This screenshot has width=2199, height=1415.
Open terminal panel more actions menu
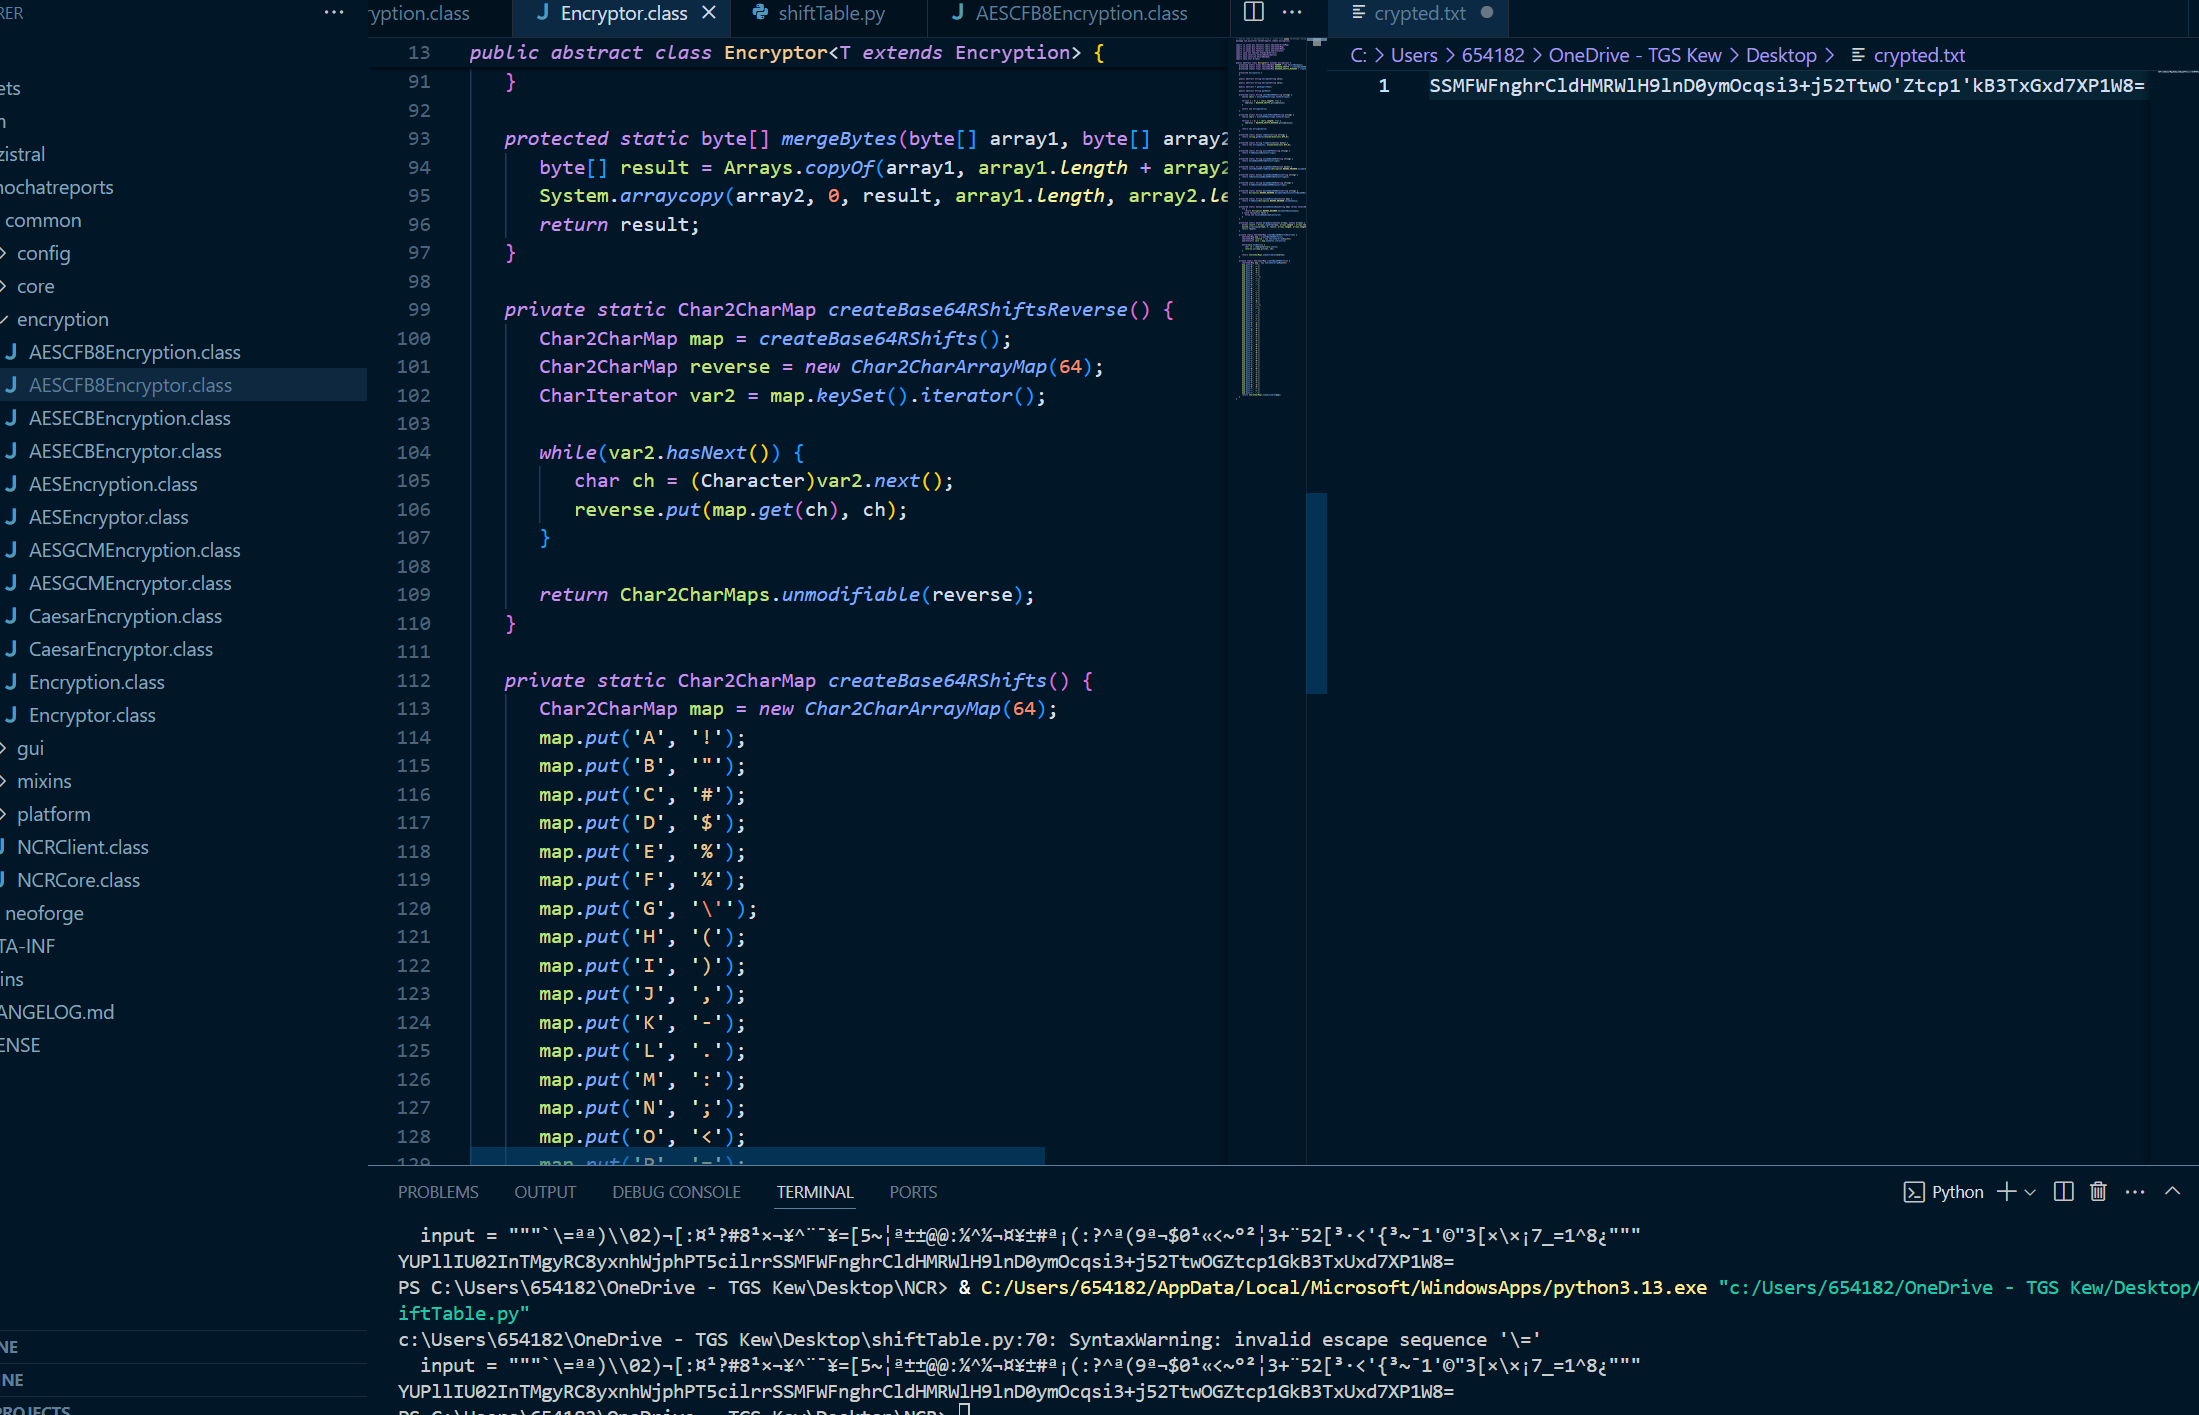(2135, 1192)
